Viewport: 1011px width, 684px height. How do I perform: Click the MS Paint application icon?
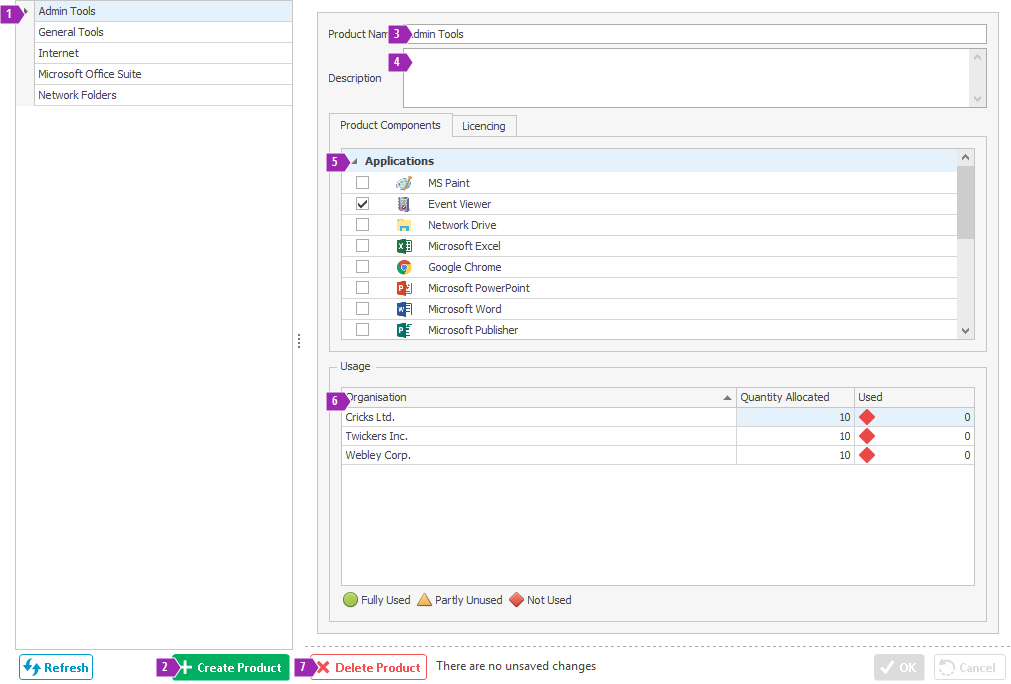[404, 183]
